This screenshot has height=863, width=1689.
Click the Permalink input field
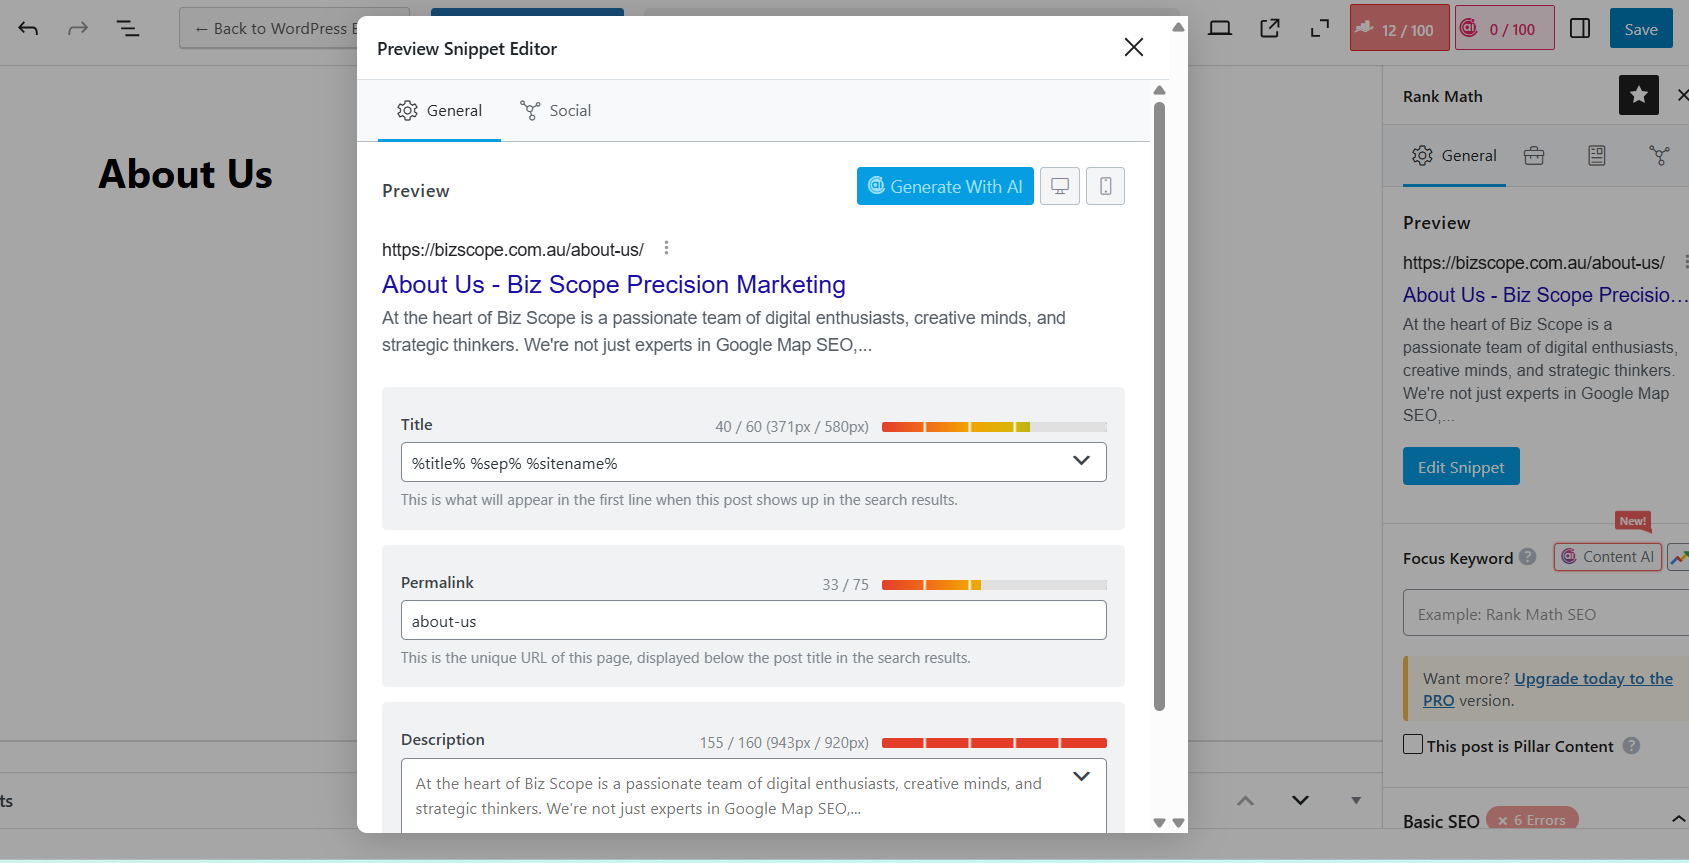coord(753,620)
